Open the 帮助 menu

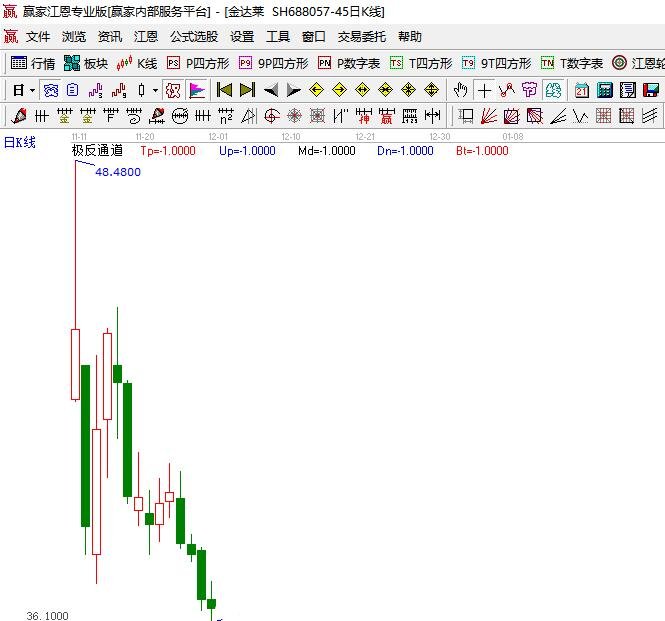(410, 36)
